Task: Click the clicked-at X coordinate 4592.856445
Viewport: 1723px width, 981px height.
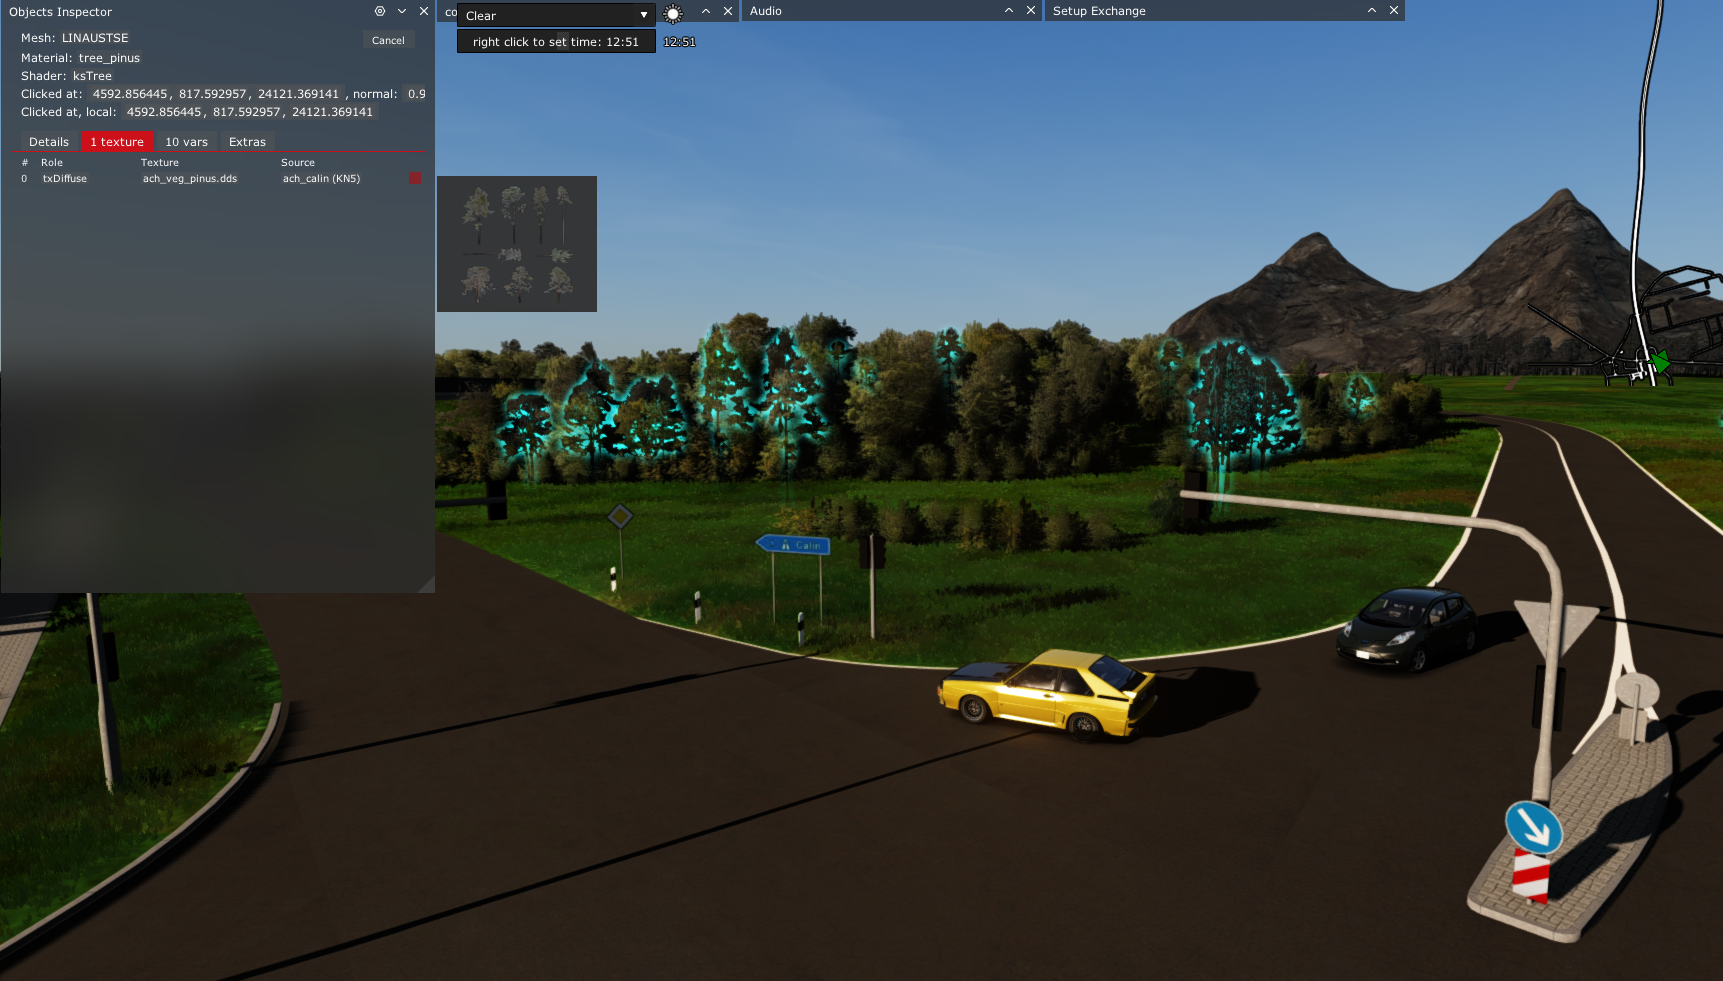Action: (x=130, y=94)
